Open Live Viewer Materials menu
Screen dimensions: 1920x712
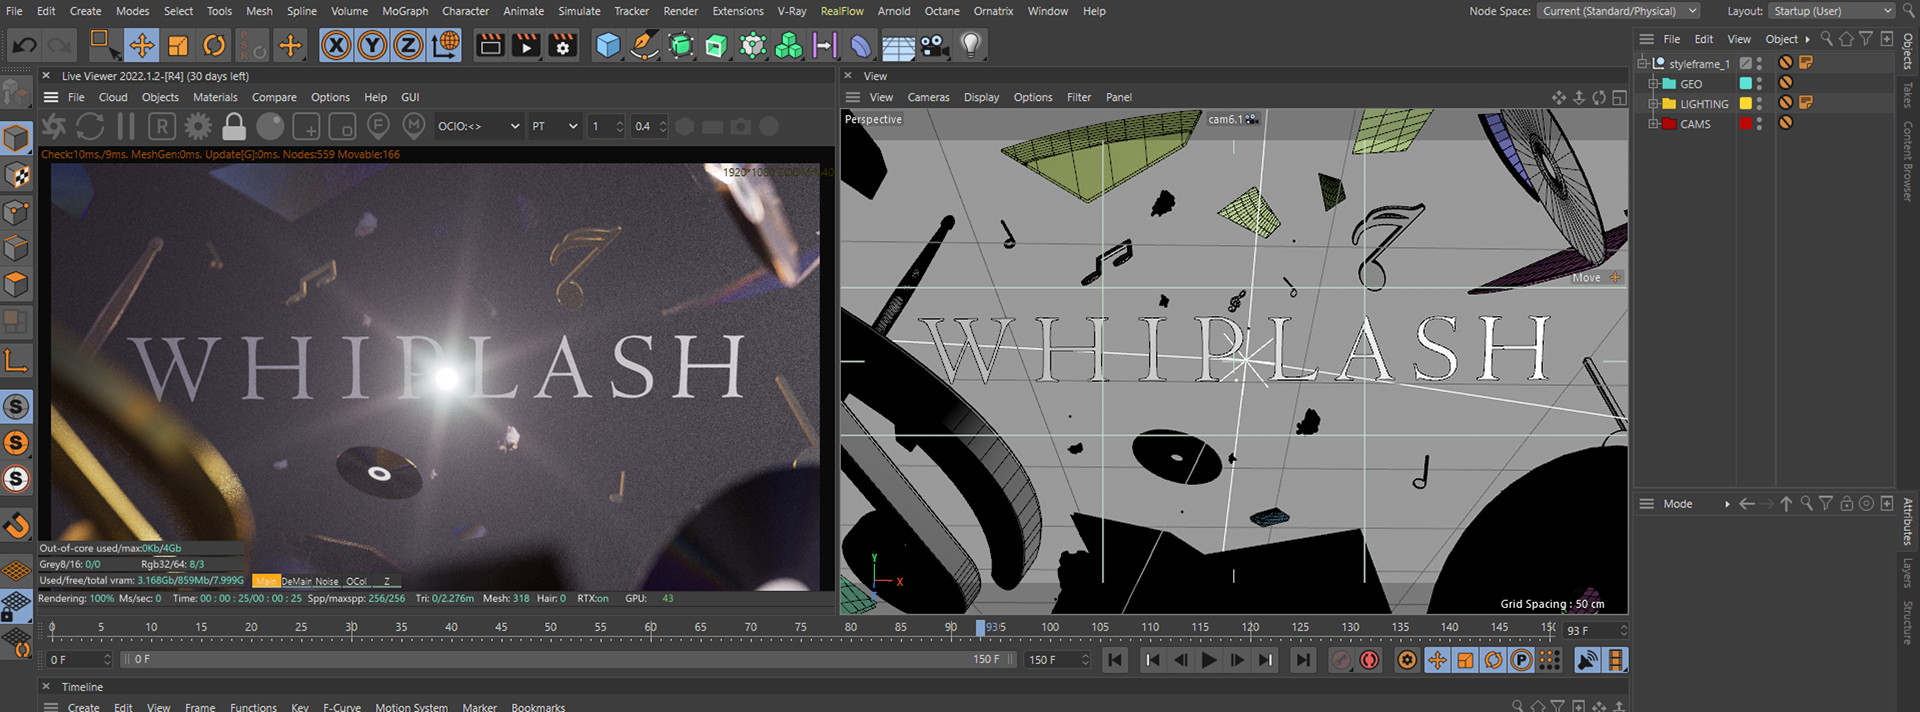(x=215, y=97)
